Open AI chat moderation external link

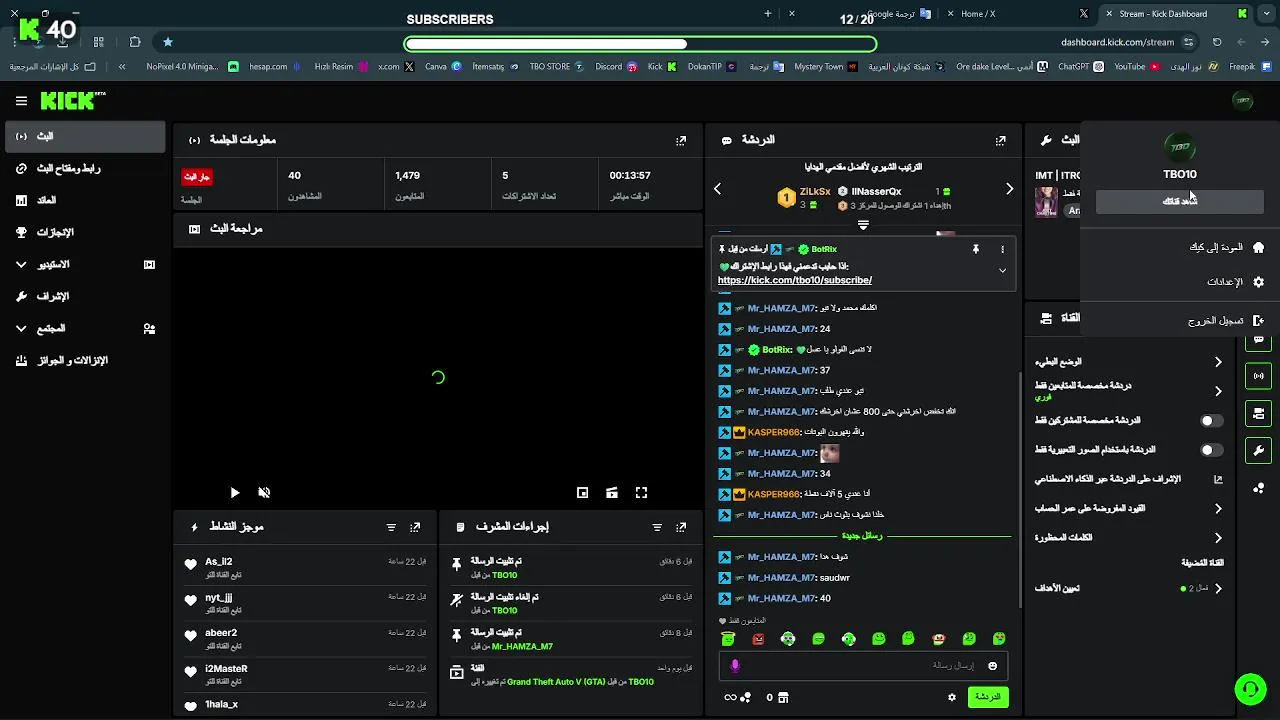[x=1218, y=479]
